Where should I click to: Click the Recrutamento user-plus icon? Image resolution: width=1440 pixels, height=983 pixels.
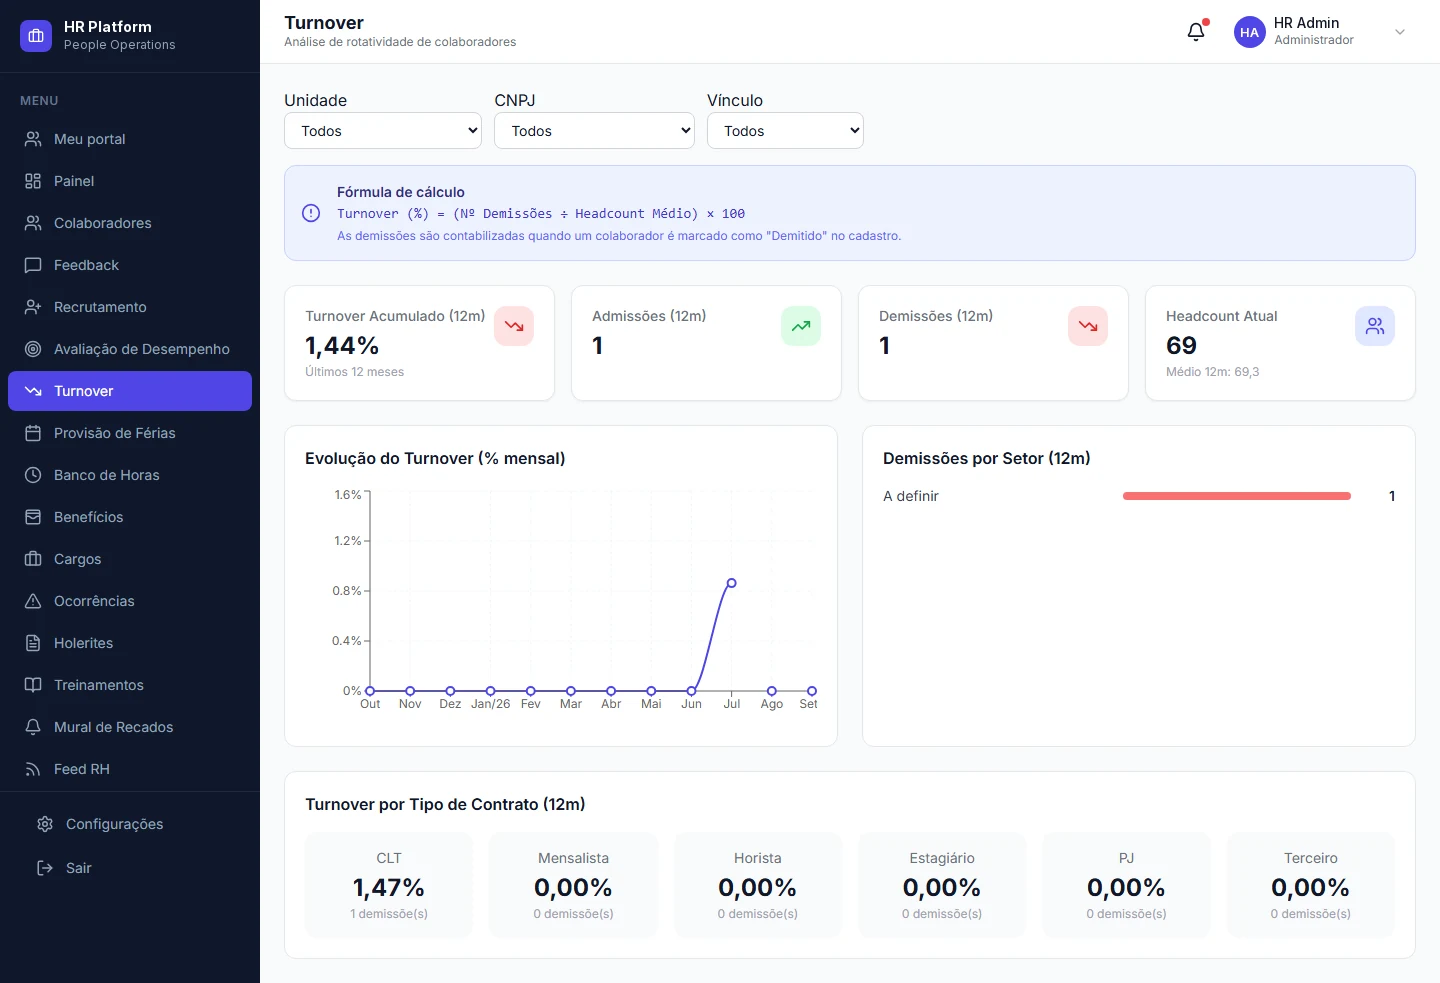[x=33, y=307]
